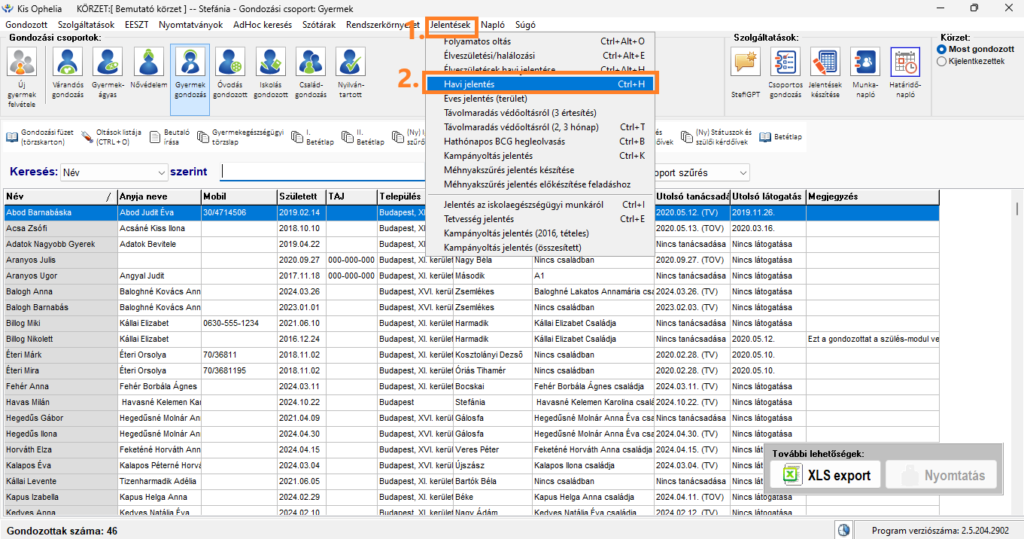Screen dimensions: 1024x539
Task: Select the Kijelentkezettek radio option
Action: (x=941, y=61)
